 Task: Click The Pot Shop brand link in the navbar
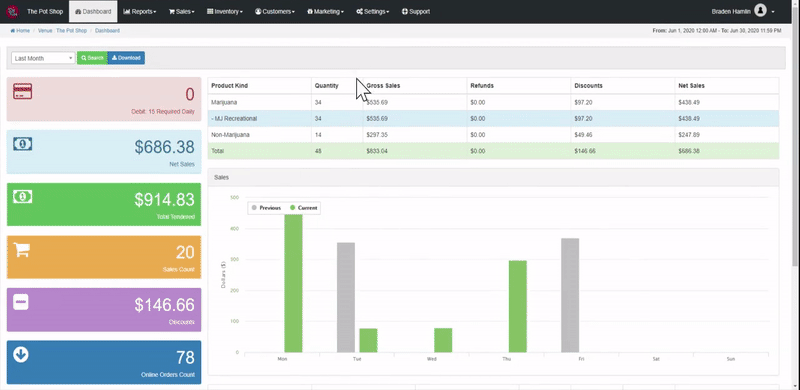click(45, 11)
